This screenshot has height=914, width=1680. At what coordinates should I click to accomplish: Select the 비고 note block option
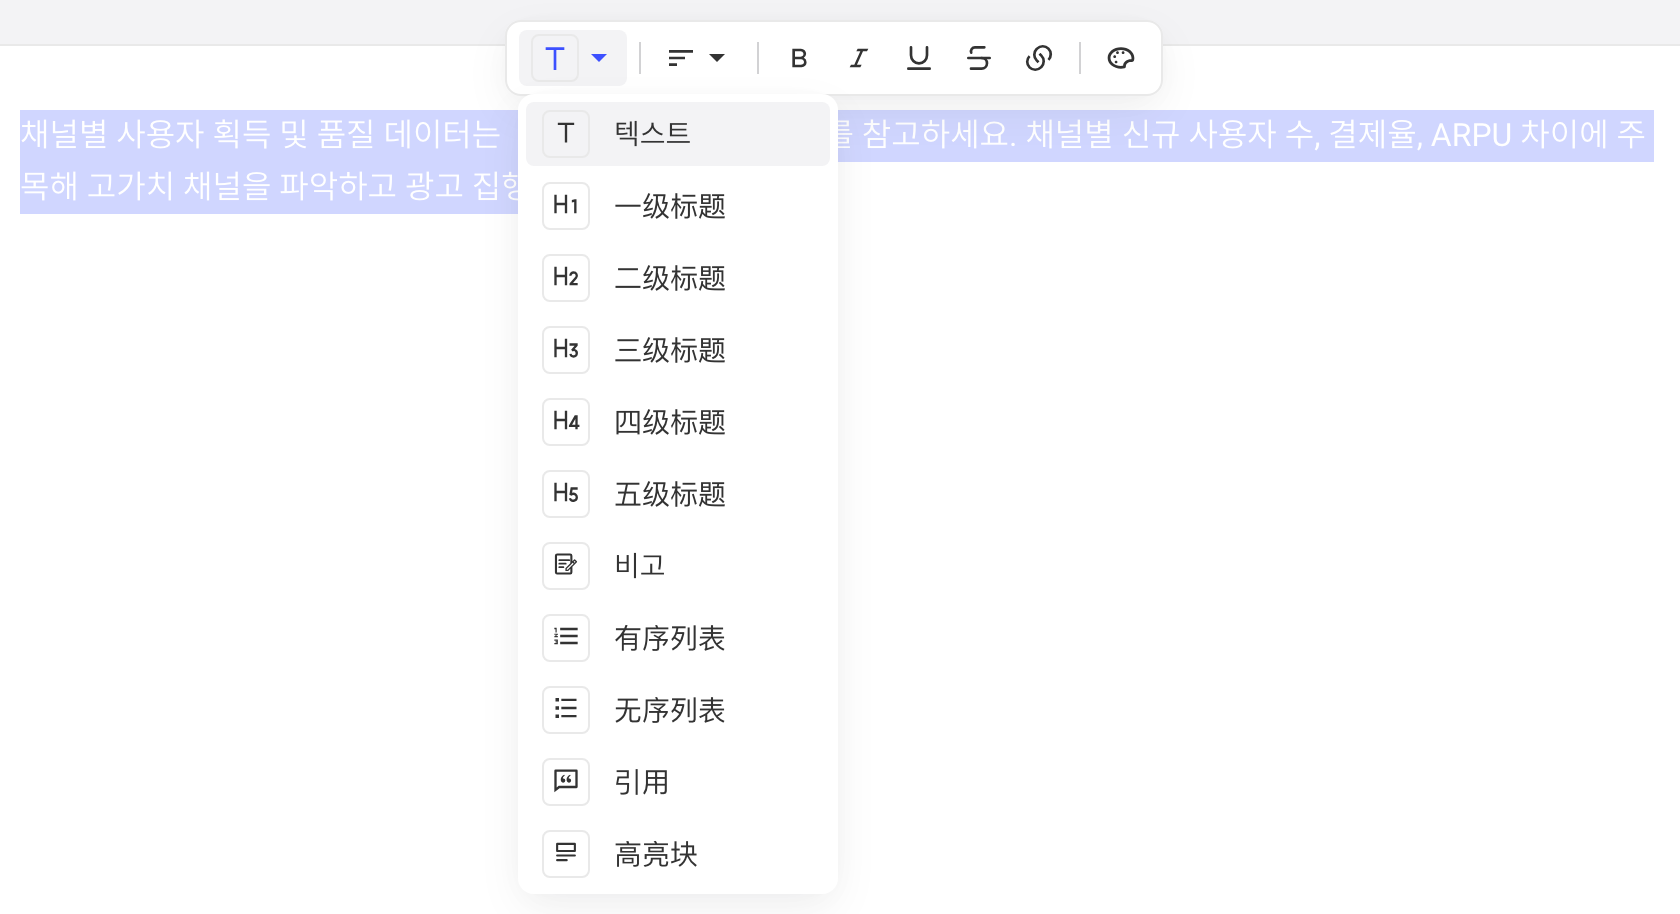678,566
